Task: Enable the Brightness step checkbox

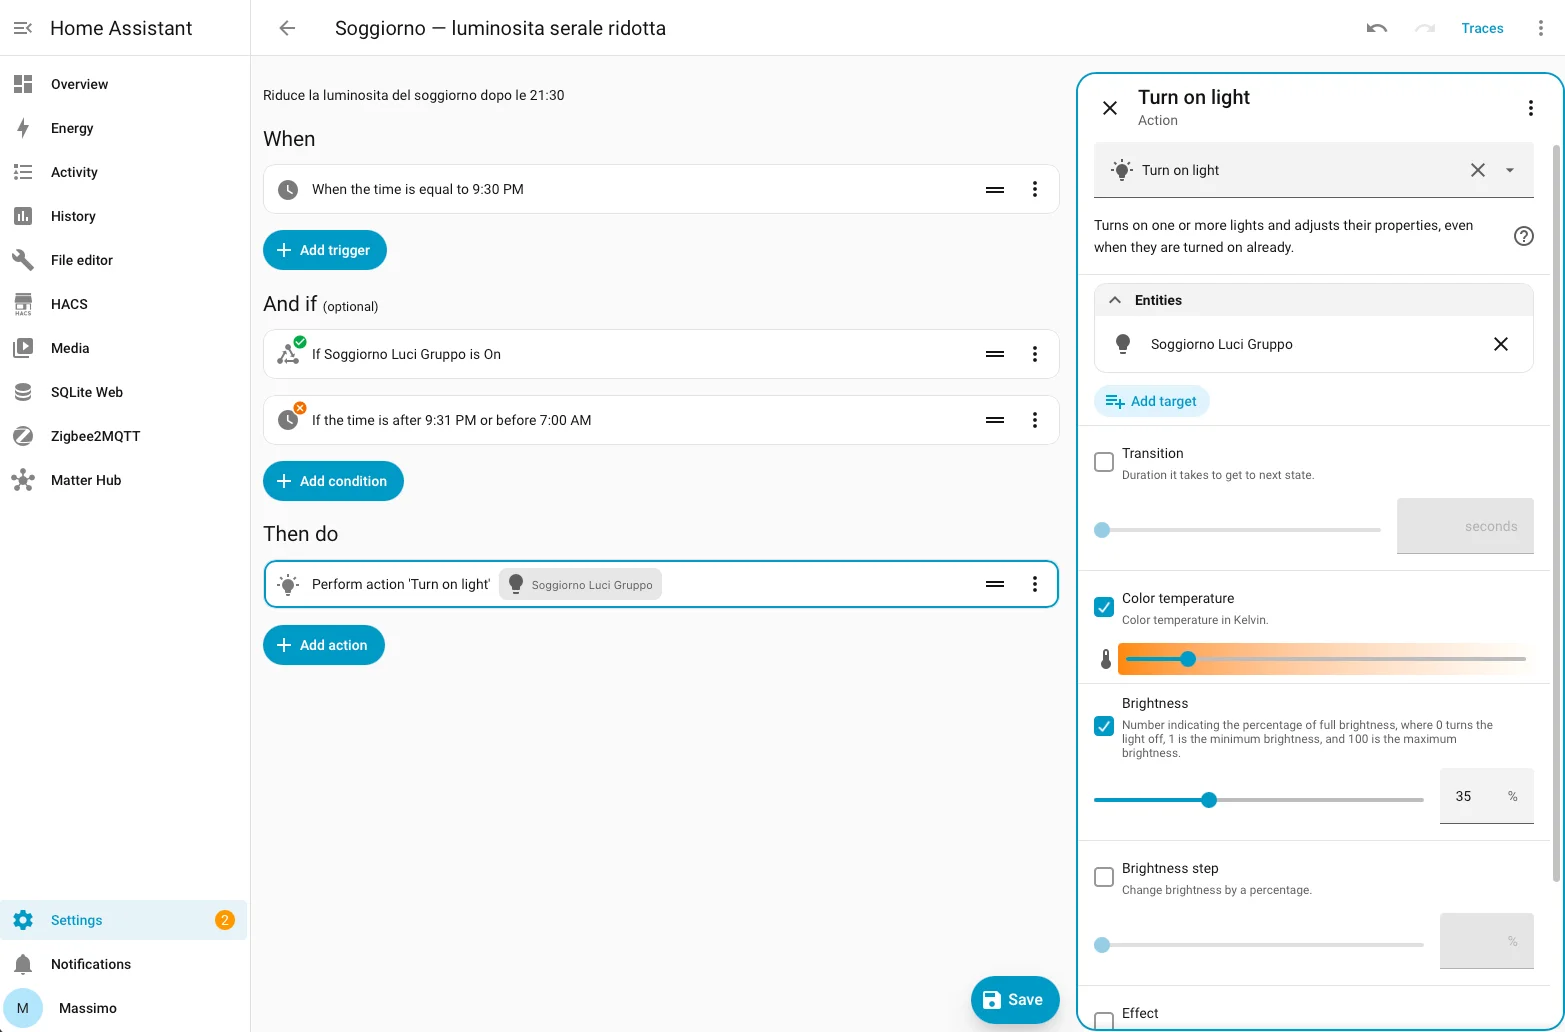Action: pos(1104,877)
